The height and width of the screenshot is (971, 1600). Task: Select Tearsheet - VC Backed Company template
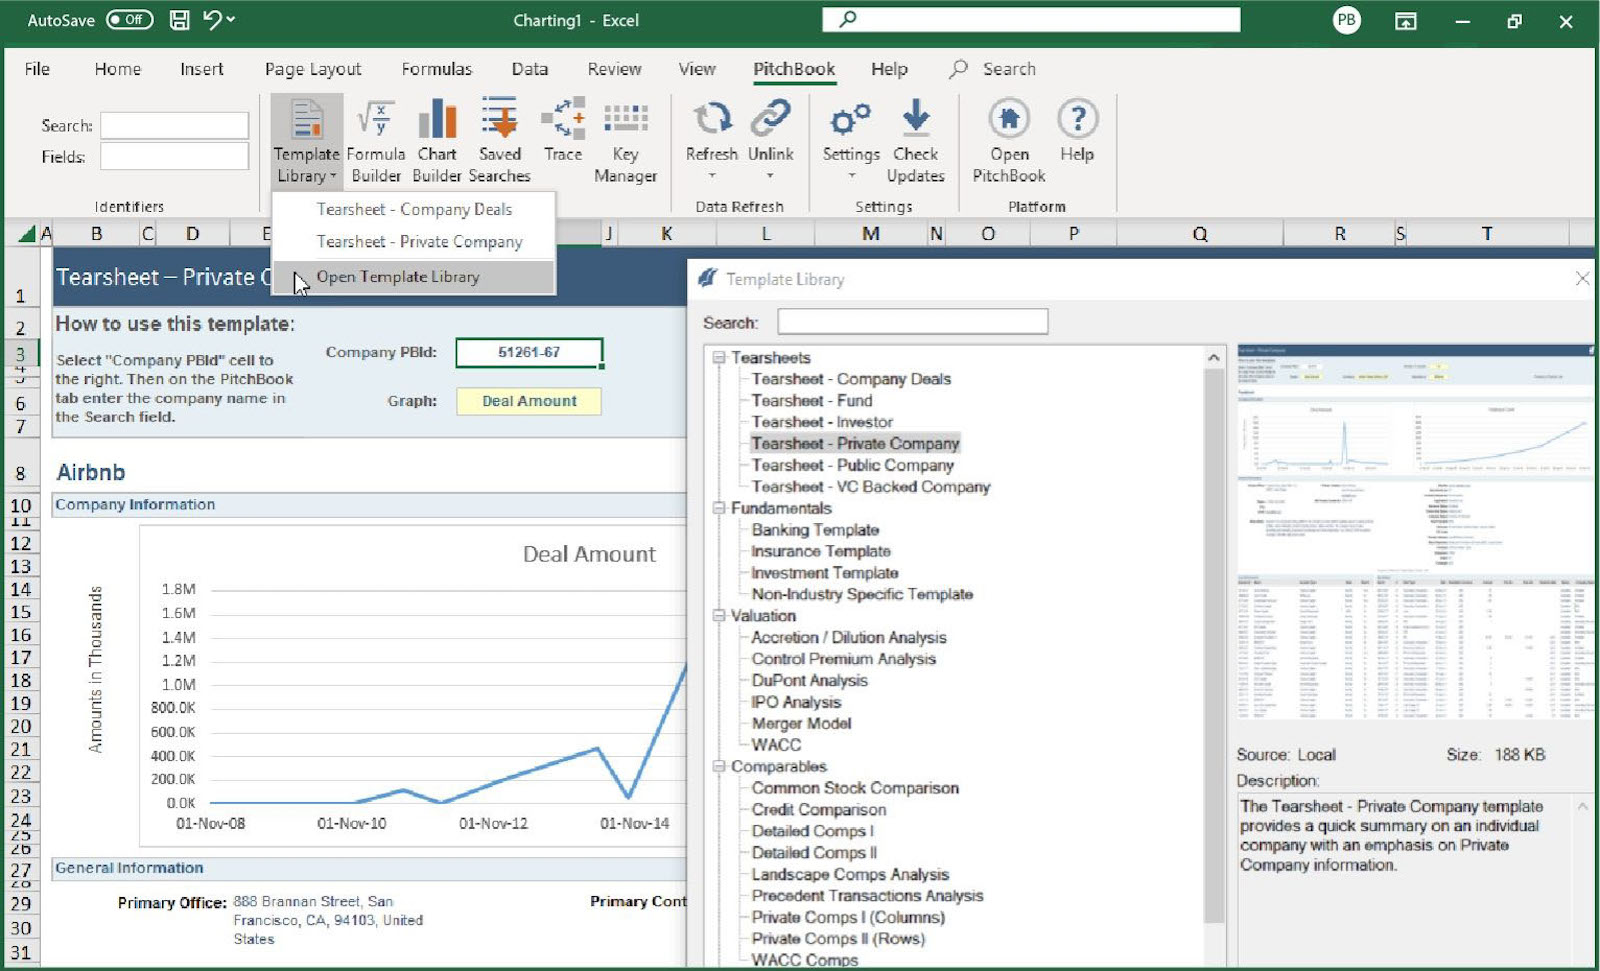coord(870,486)
